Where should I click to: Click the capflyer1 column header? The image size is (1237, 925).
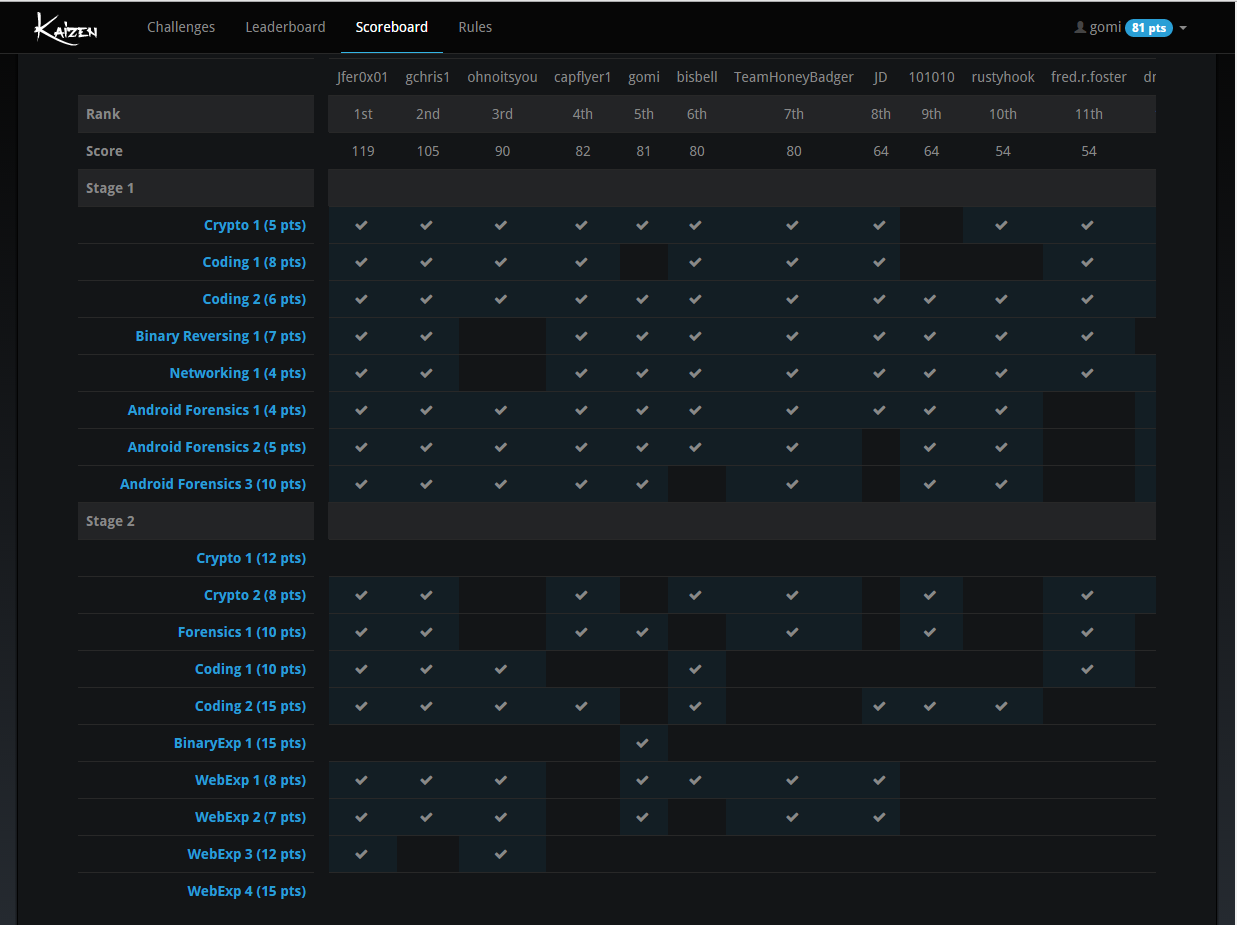coord(582,77)
